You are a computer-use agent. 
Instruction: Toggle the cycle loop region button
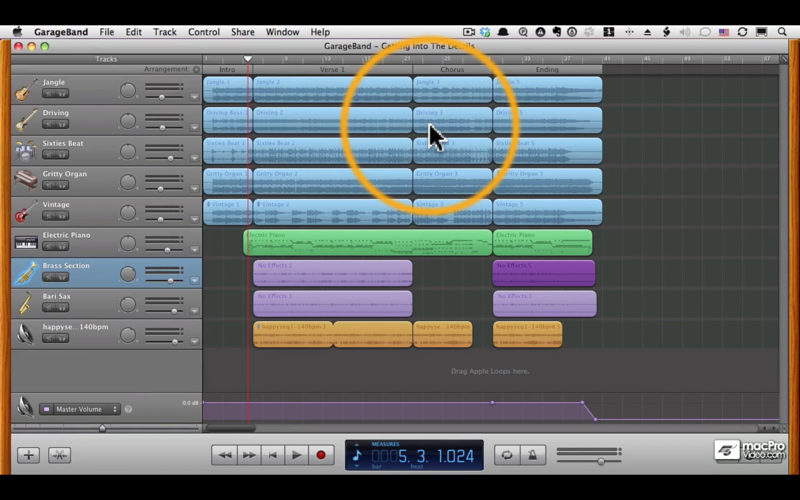pyautogui.click(x=506, y=455)
